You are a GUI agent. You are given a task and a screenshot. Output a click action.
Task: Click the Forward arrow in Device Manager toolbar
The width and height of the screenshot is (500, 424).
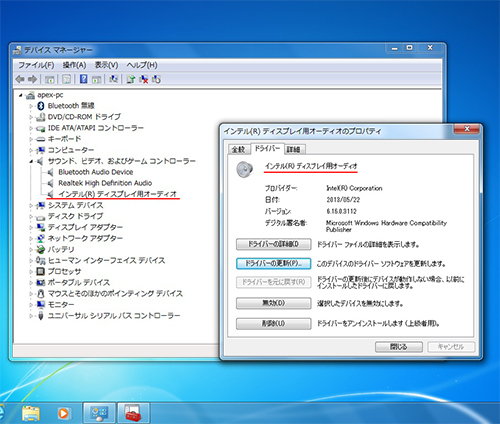pyautogui.click(x=32, y=79)
